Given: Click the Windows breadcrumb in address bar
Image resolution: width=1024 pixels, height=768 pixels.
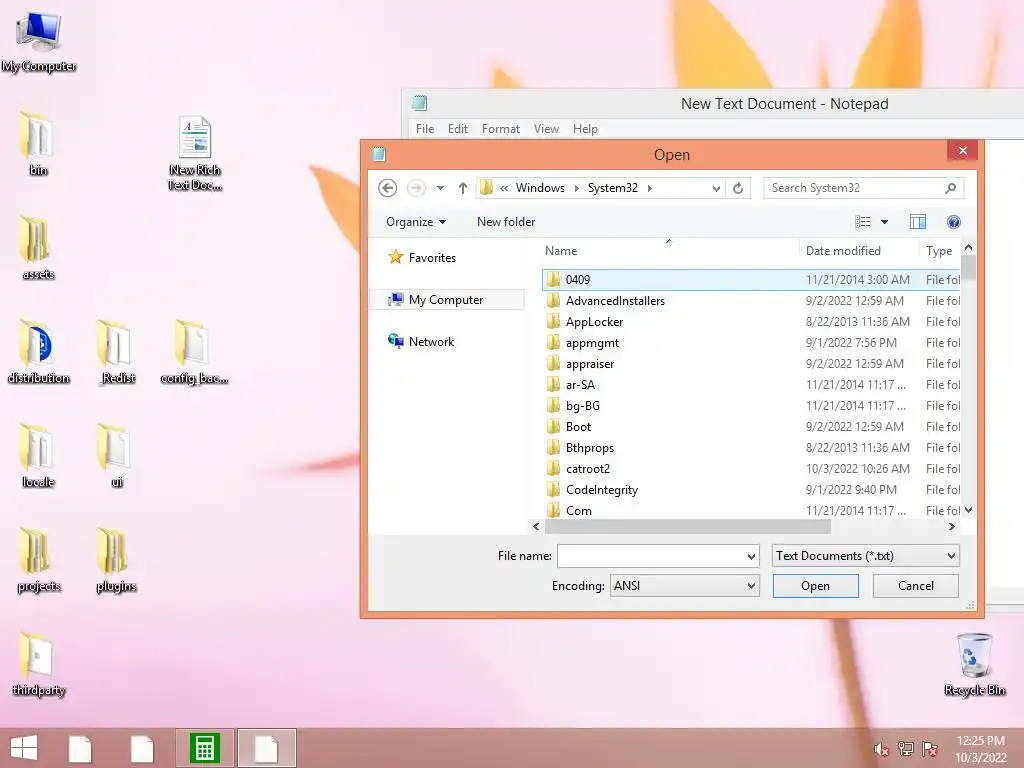Looking at the screenshot, I should click(540, 188).
